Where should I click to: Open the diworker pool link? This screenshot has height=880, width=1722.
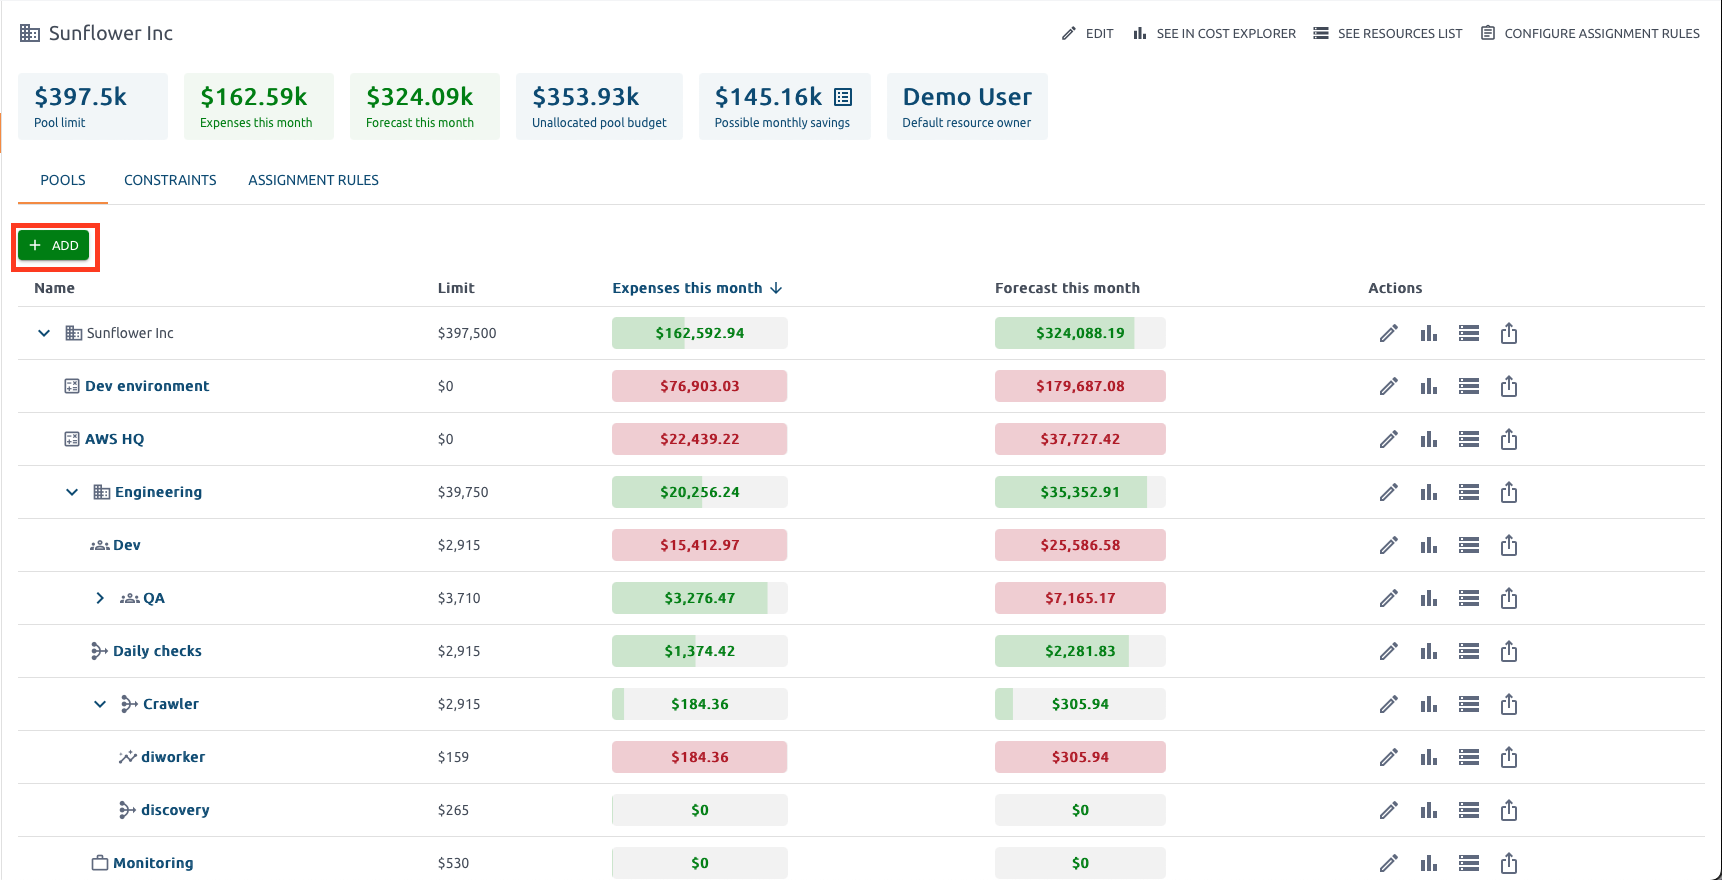pyautogui.click(x=173, y=757)
